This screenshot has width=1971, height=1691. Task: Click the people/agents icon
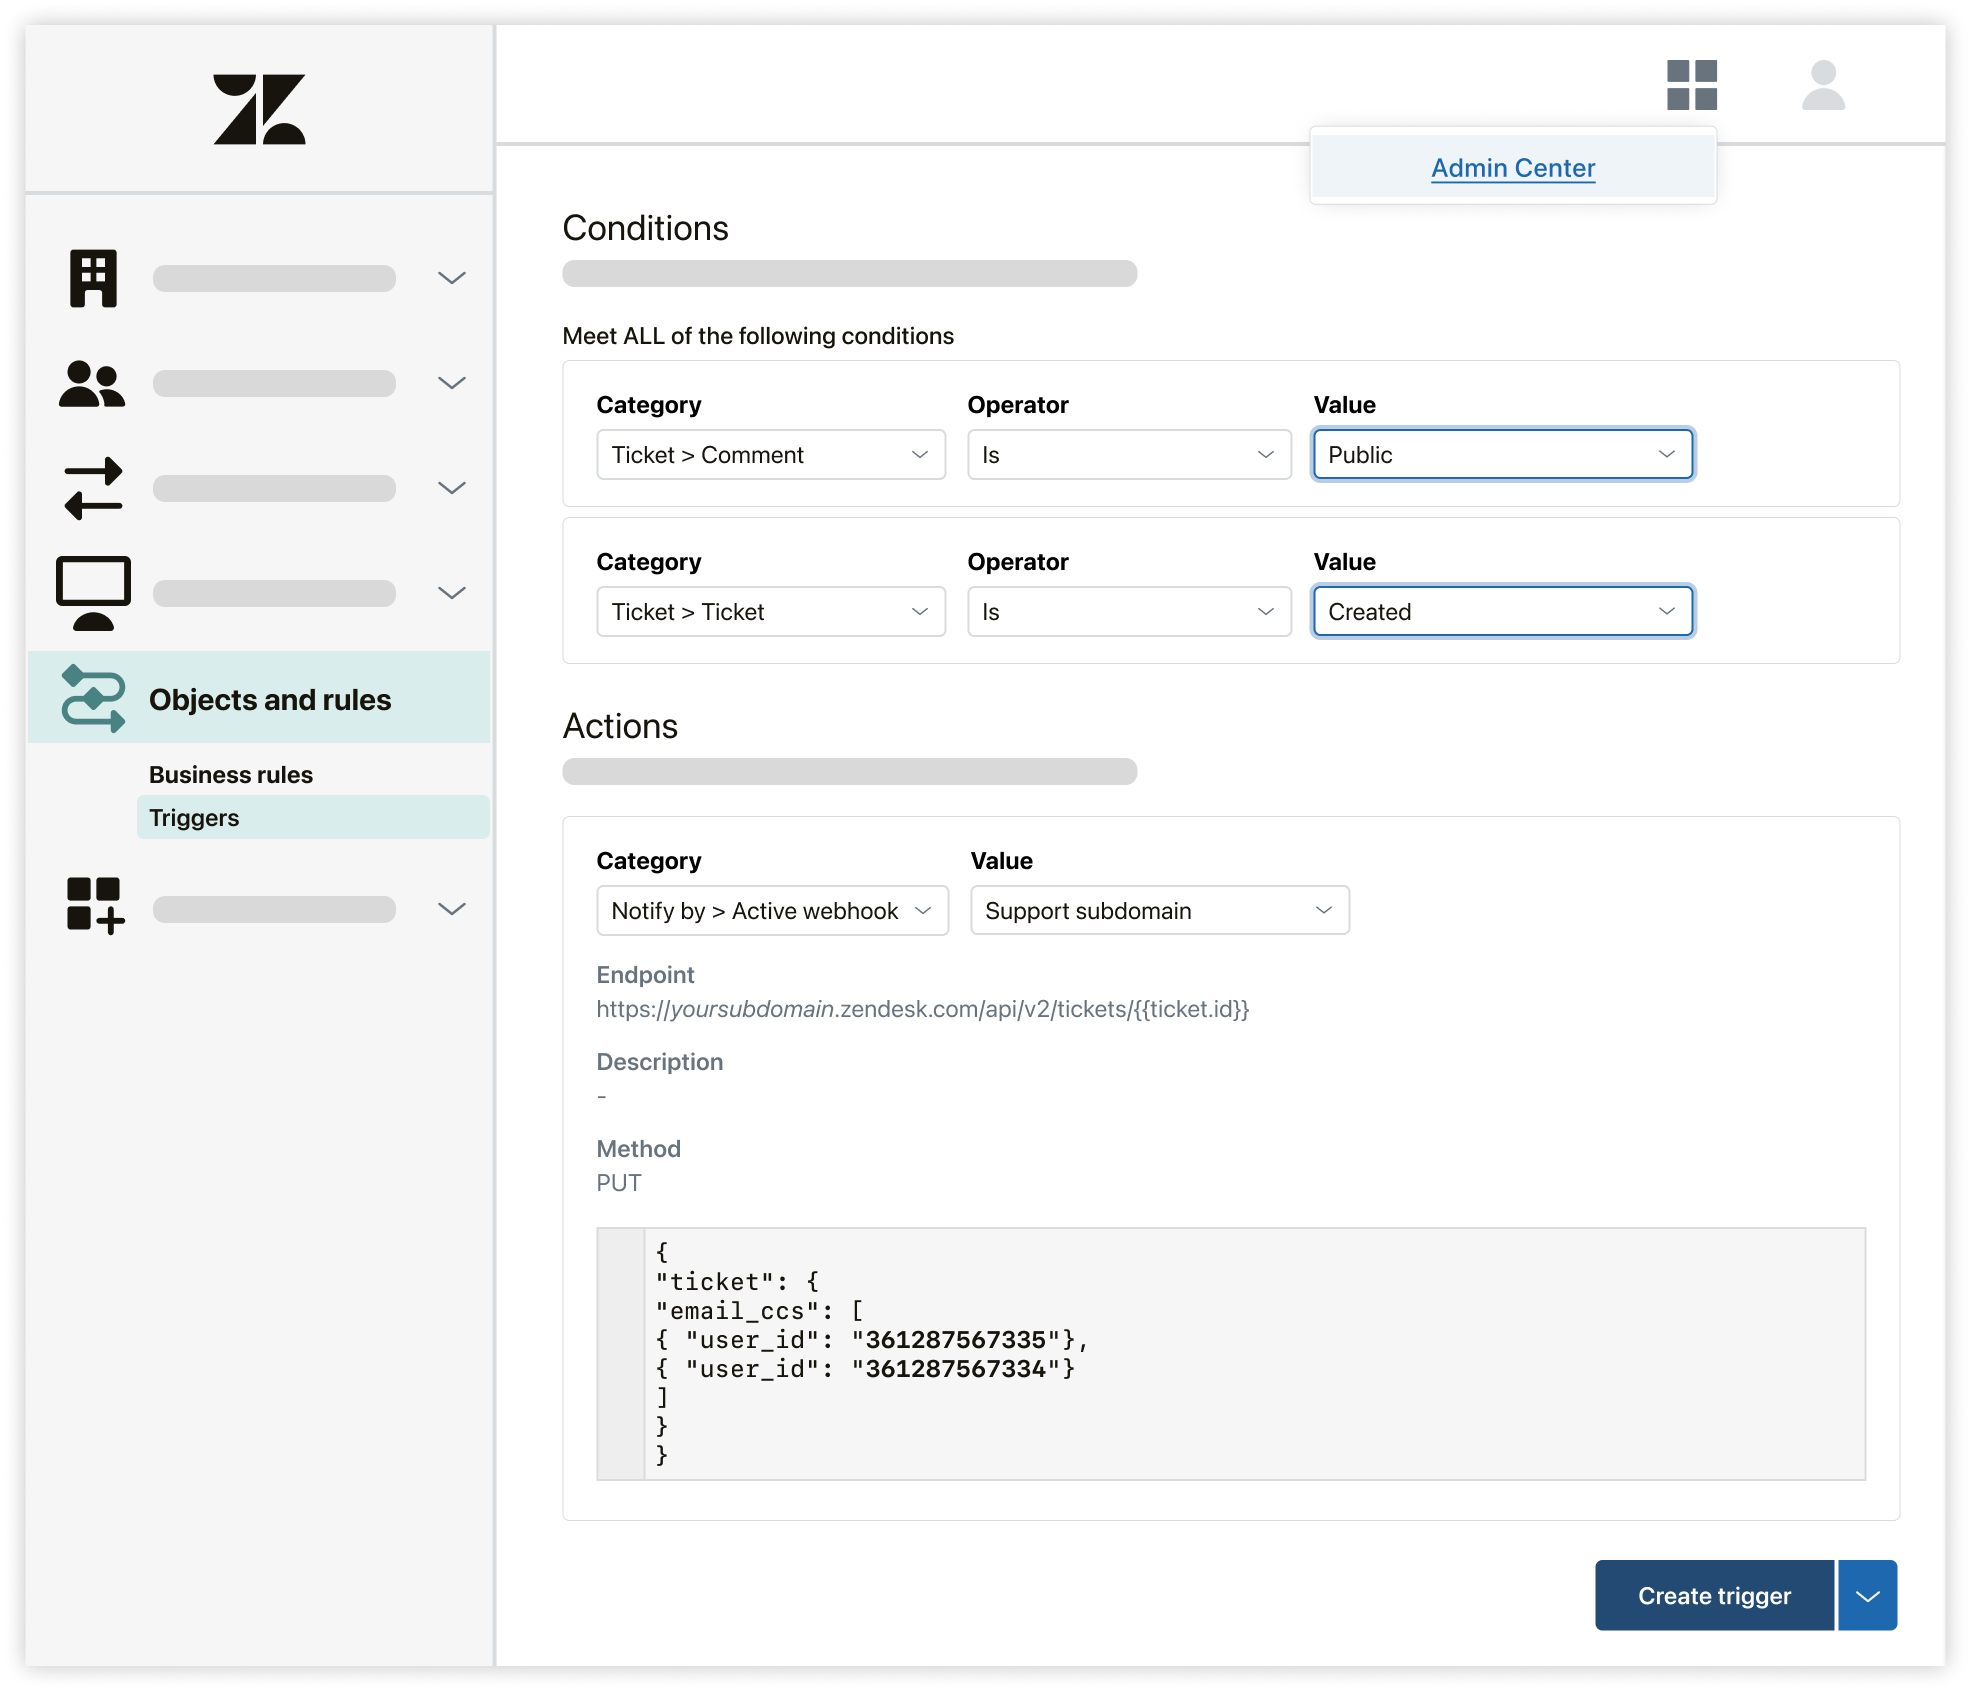(96, 384)
